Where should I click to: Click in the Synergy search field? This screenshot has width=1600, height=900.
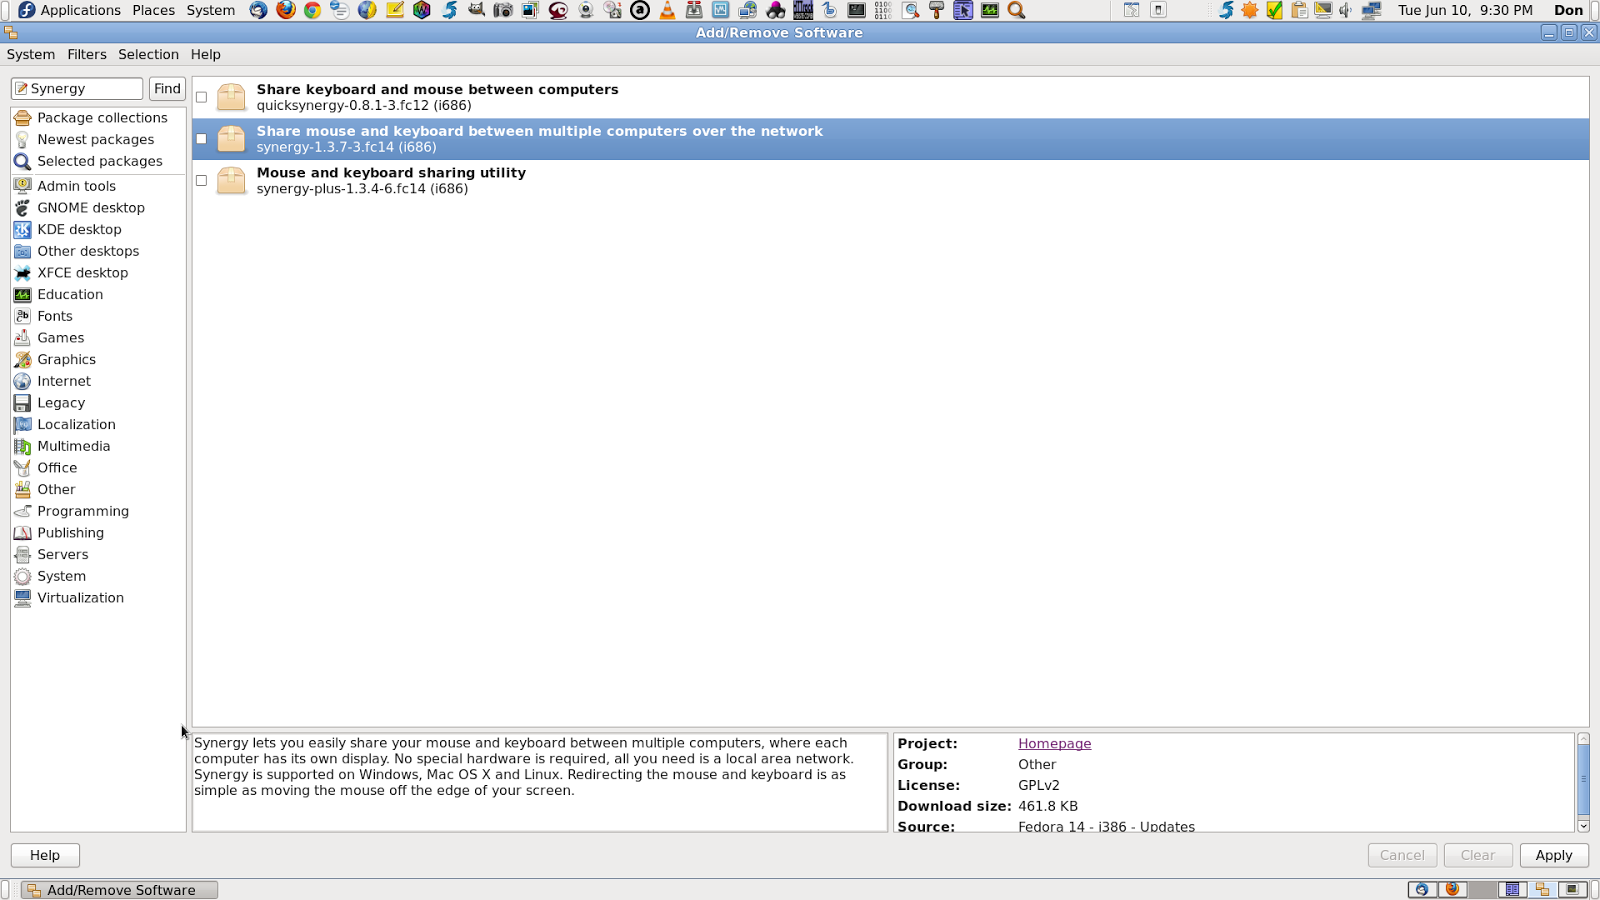click(77, 89)
